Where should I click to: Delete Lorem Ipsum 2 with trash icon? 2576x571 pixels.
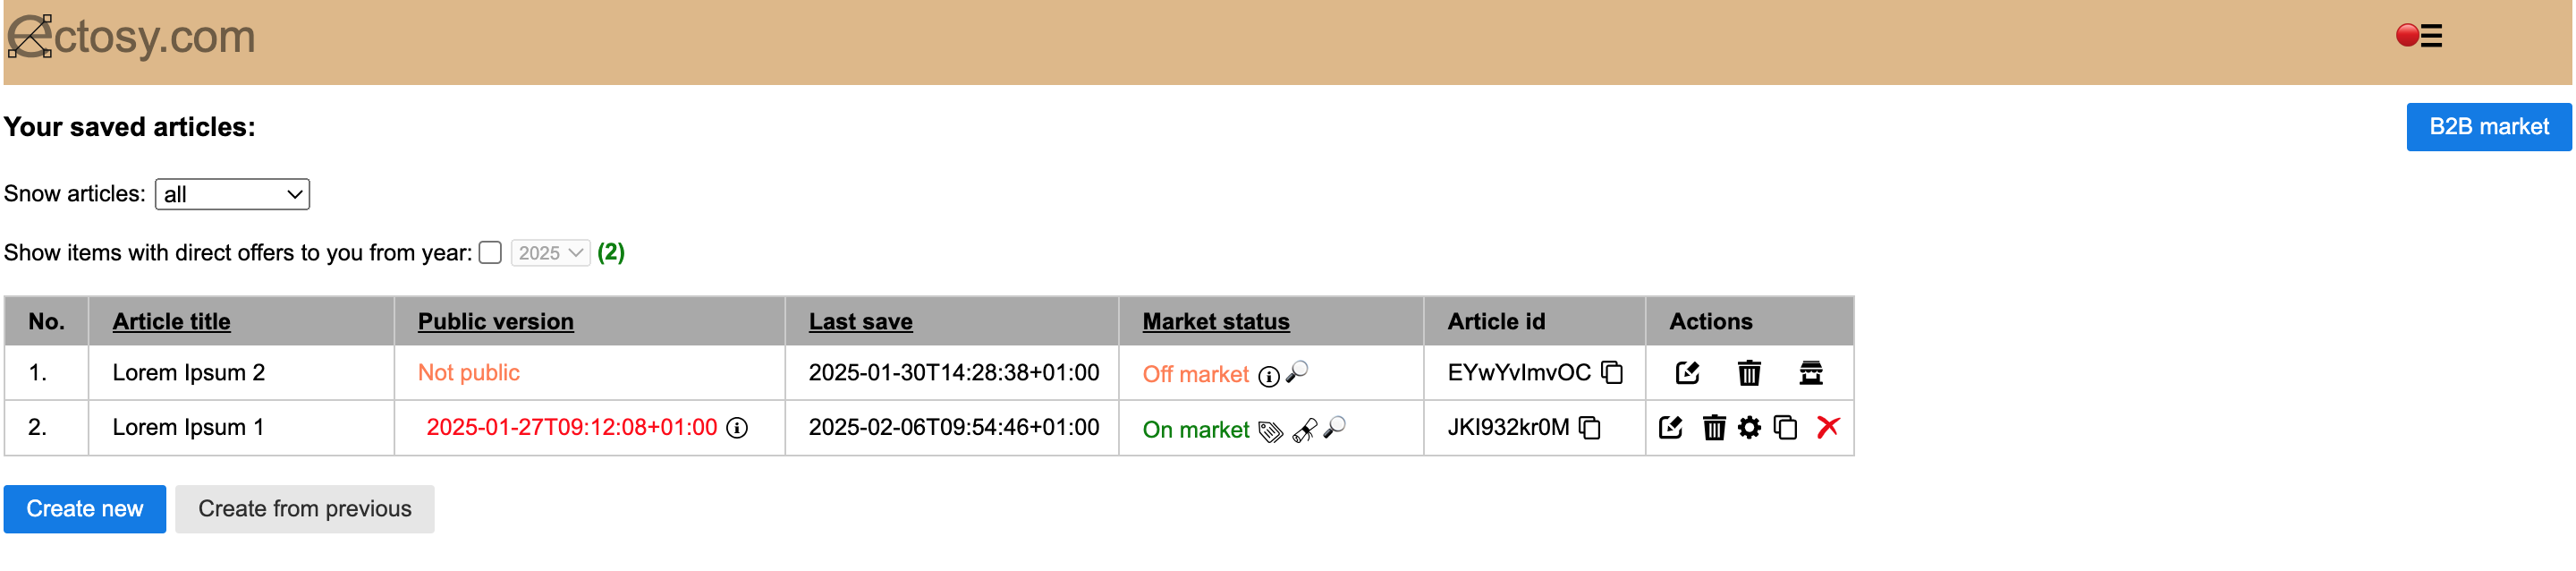point(1748,373)
